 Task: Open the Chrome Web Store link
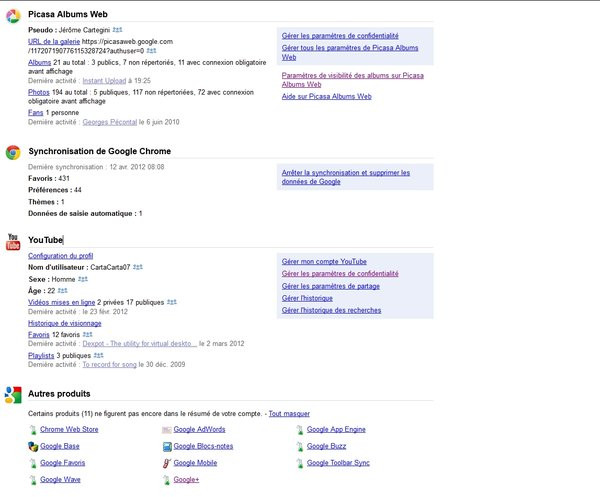point(69,429)
